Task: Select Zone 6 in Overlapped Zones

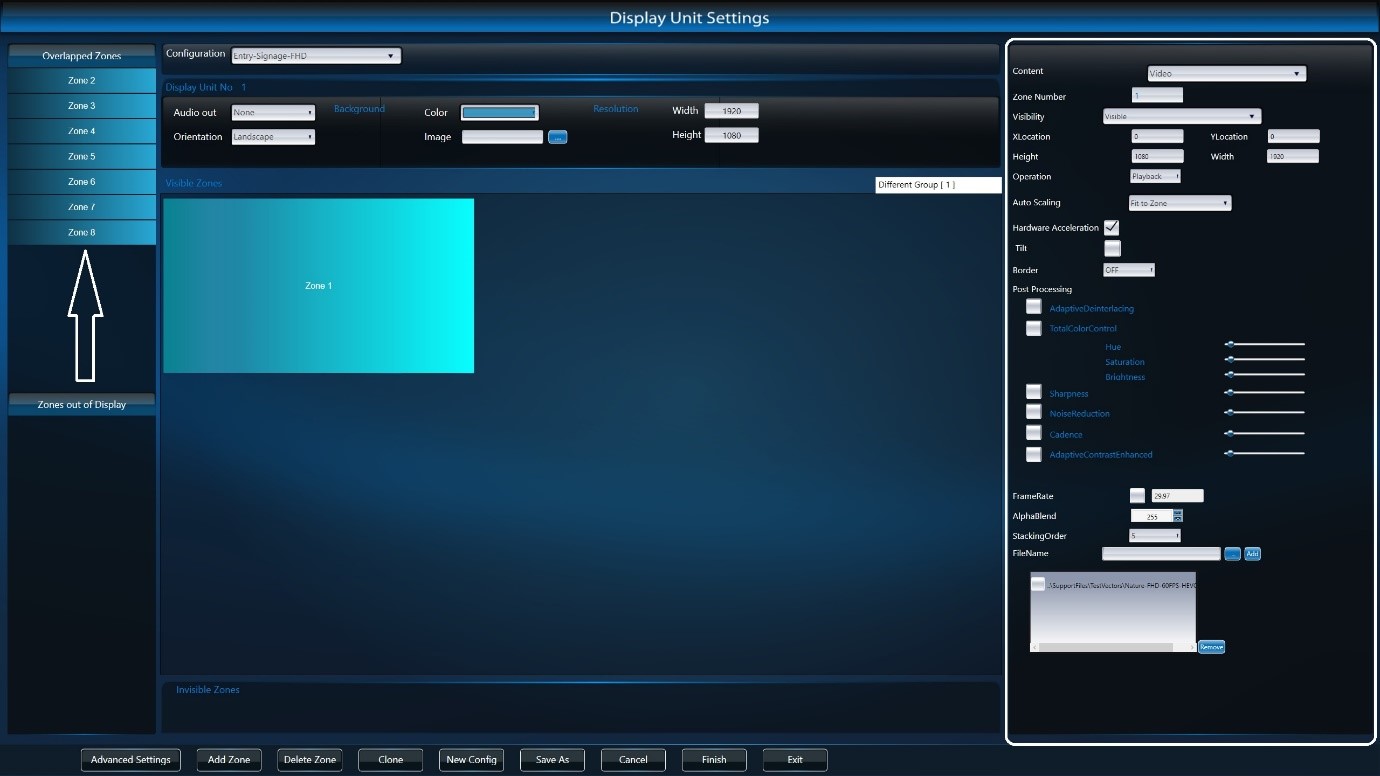Action: point(82,182)
